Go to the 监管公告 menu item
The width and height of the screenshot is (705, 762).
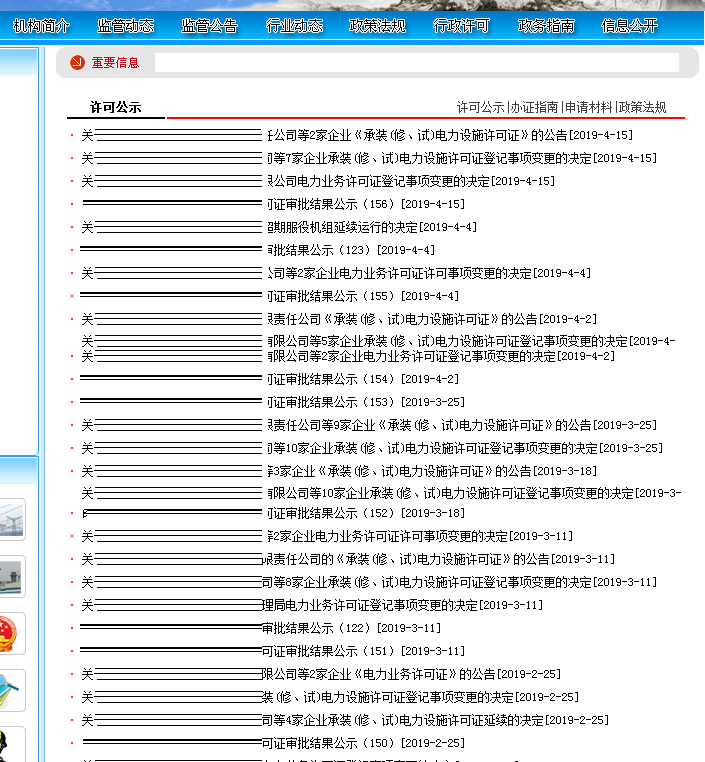click(x=210, y=26)
